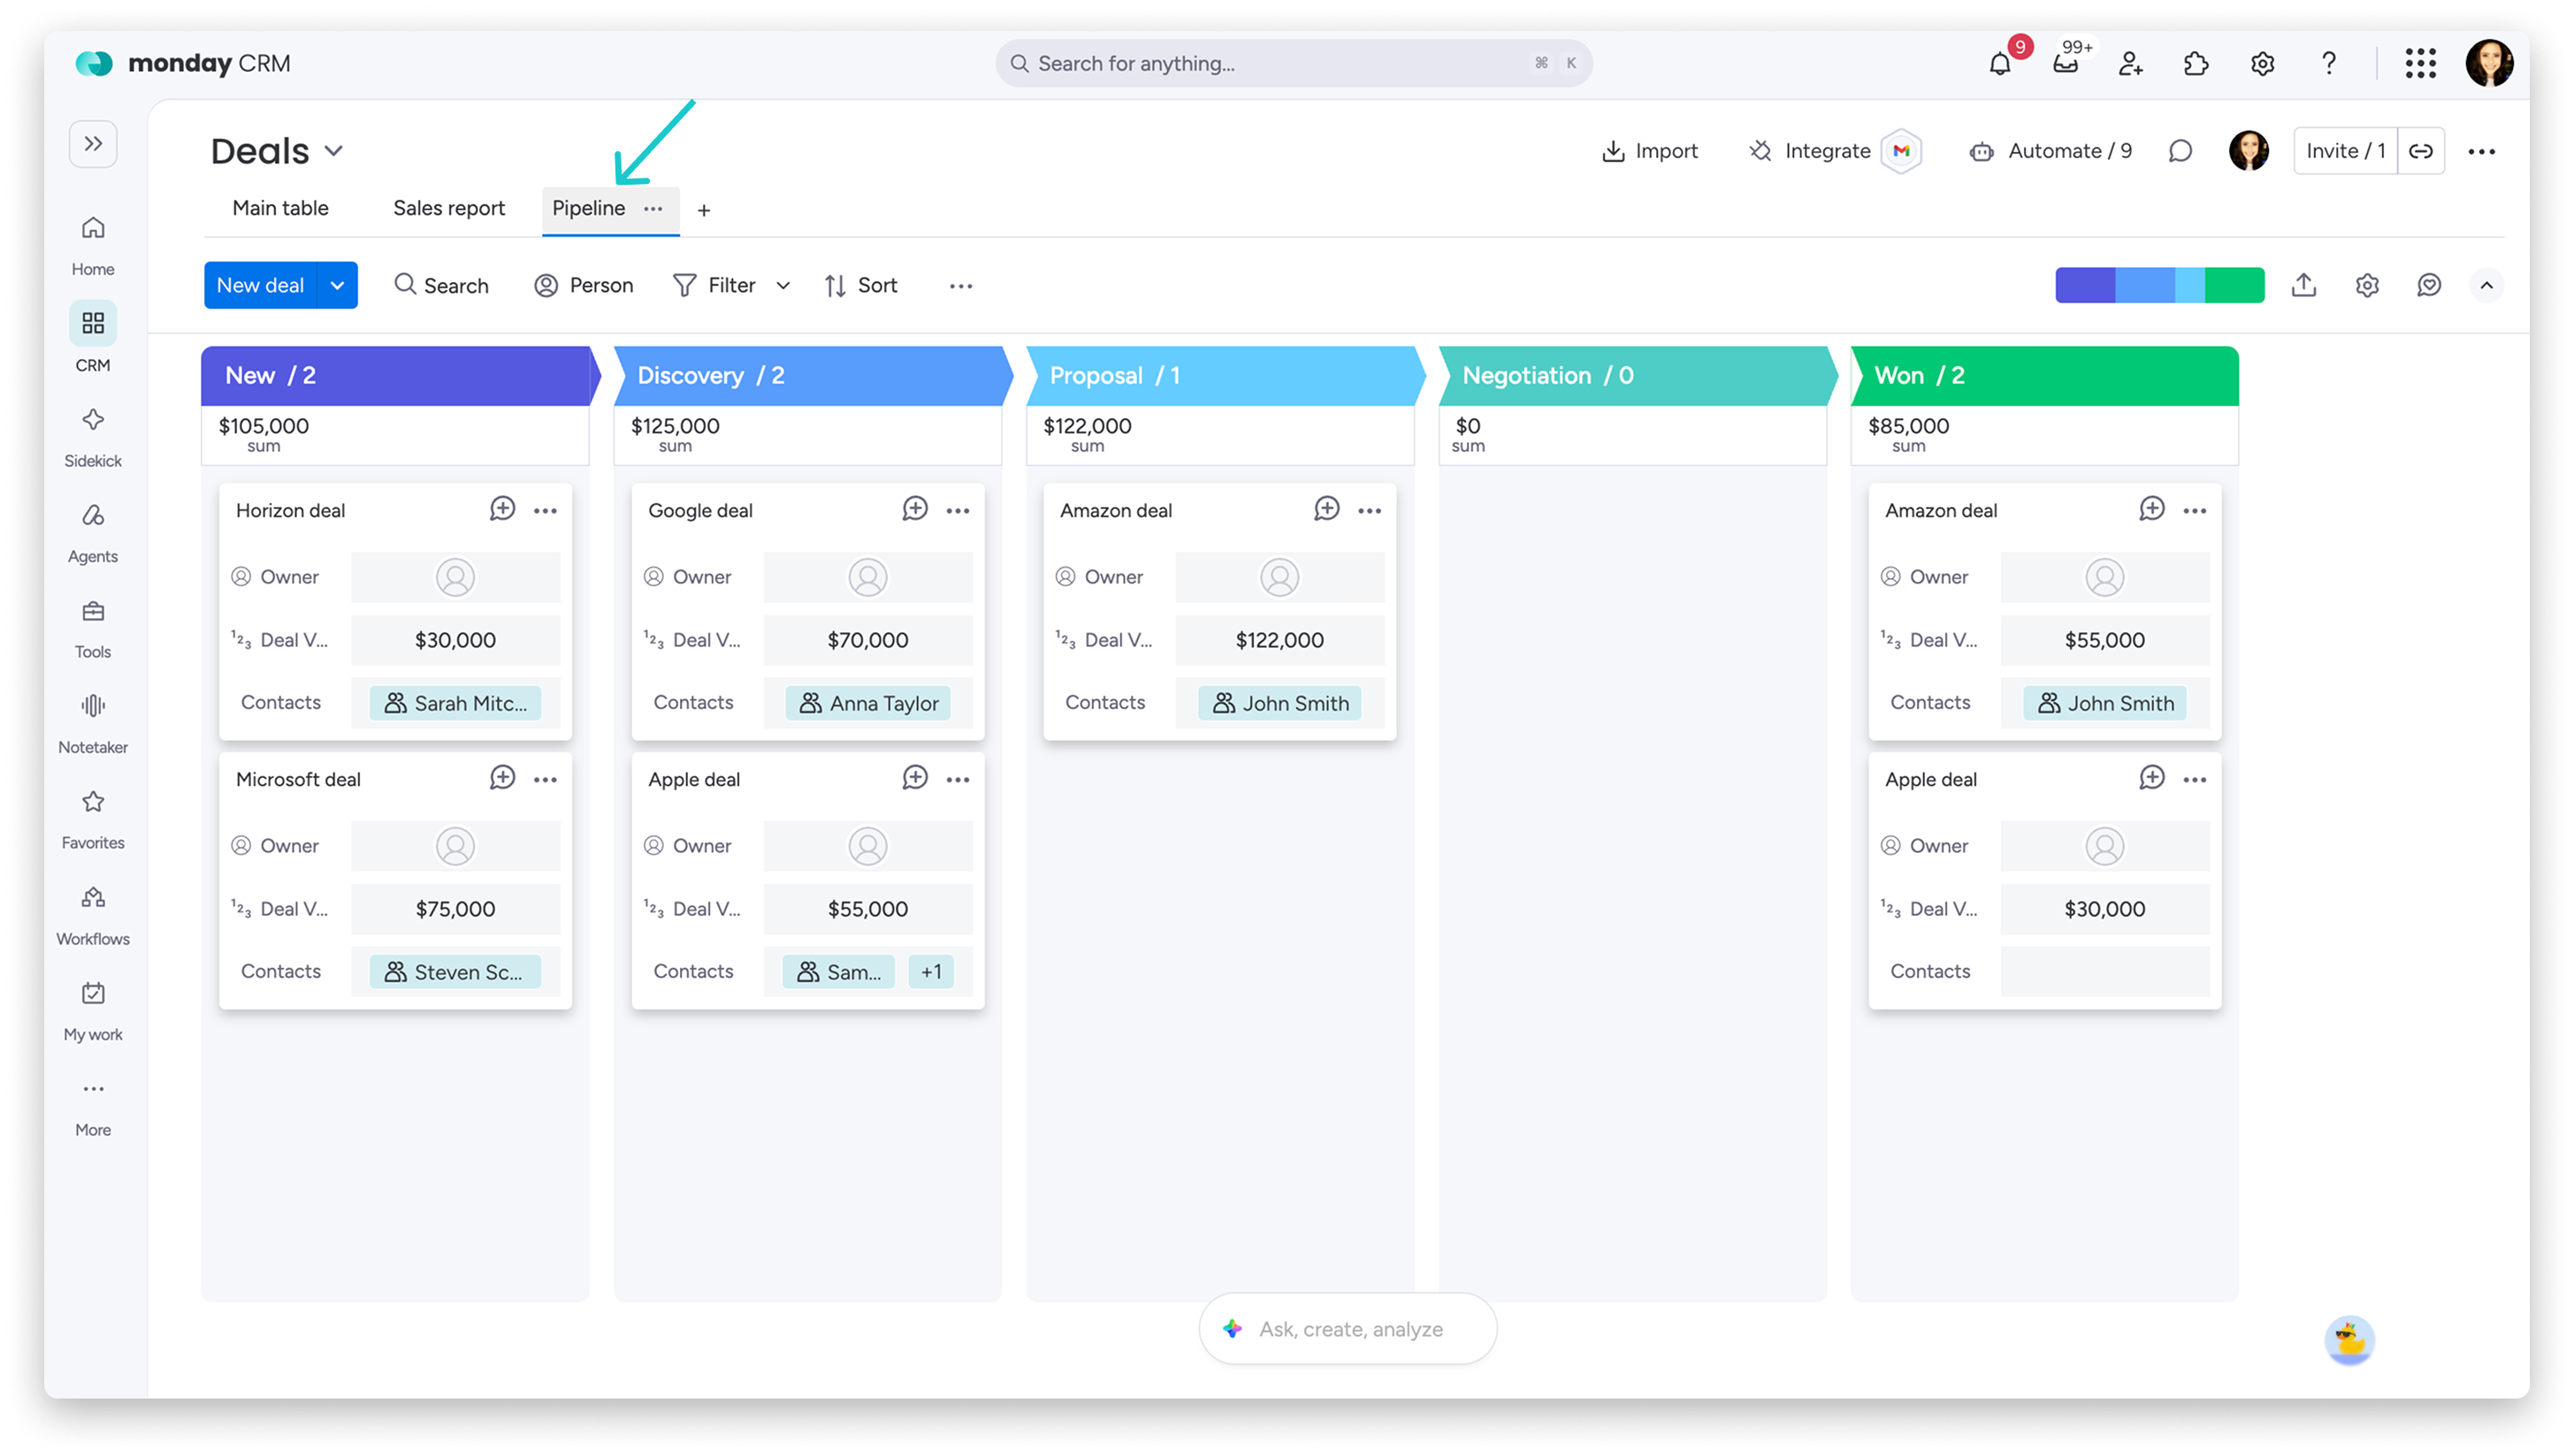The width and height of the screenshot is (2574, 1456).
Task: Sort the pipeline deals
Action: click(860, 285)
